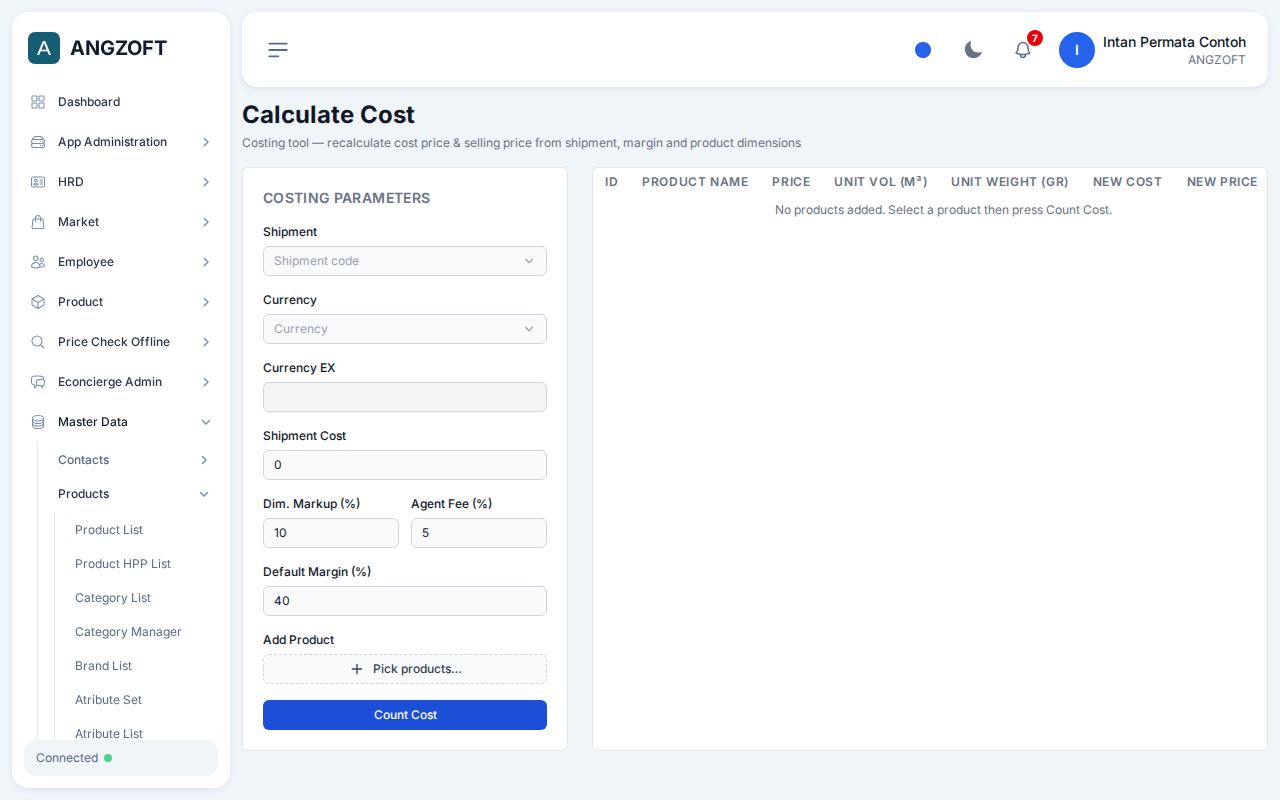Focus the Shipment Cost input
This screenshot has width=1280, height=800.
pos(405,465)
